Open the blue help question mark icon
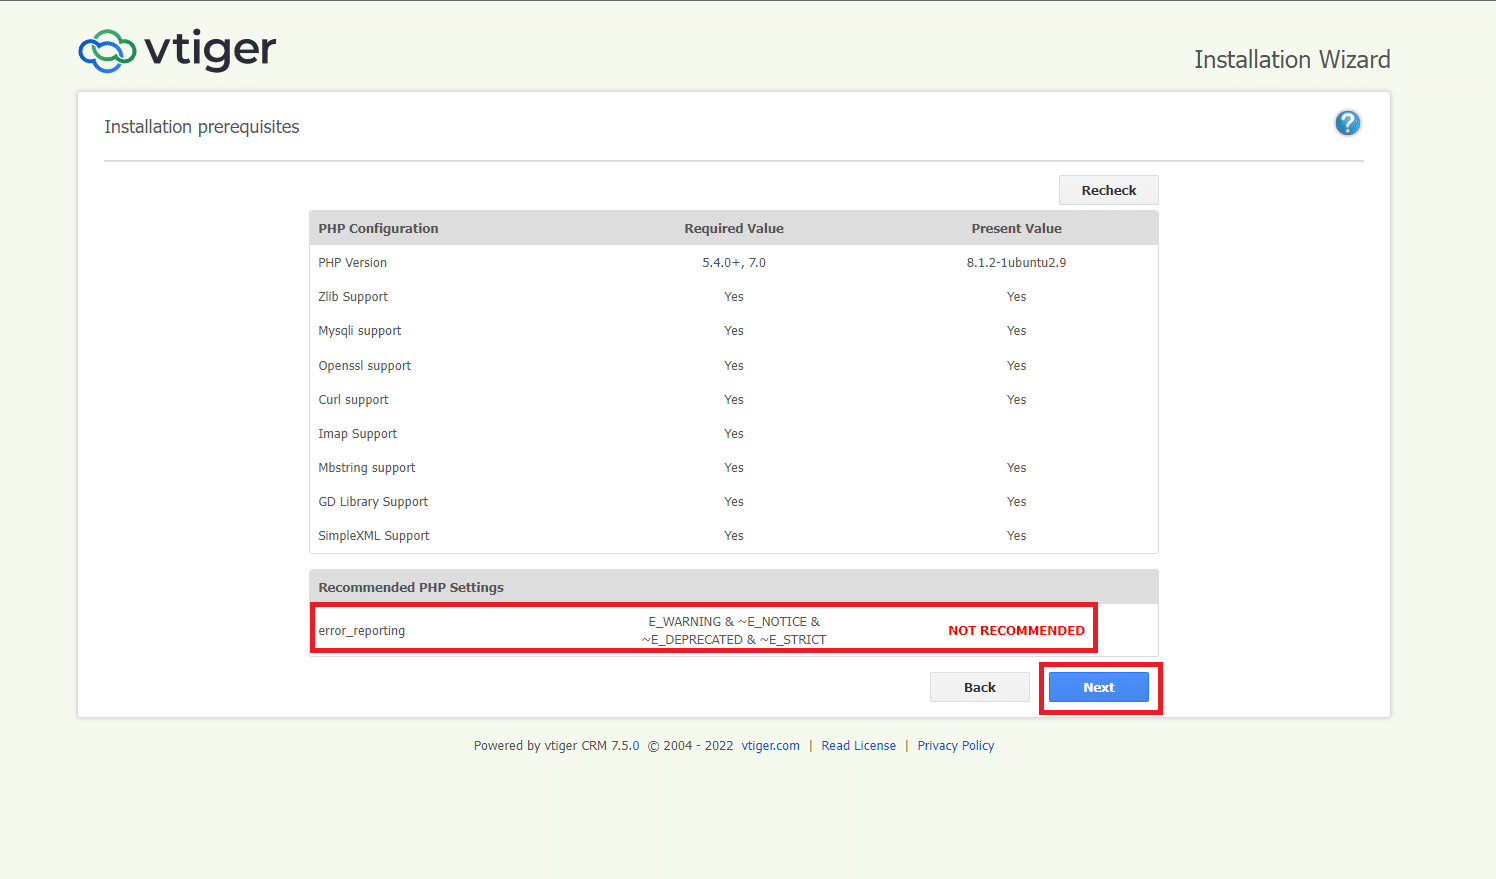1496x879 pixels. (1347, 123)
